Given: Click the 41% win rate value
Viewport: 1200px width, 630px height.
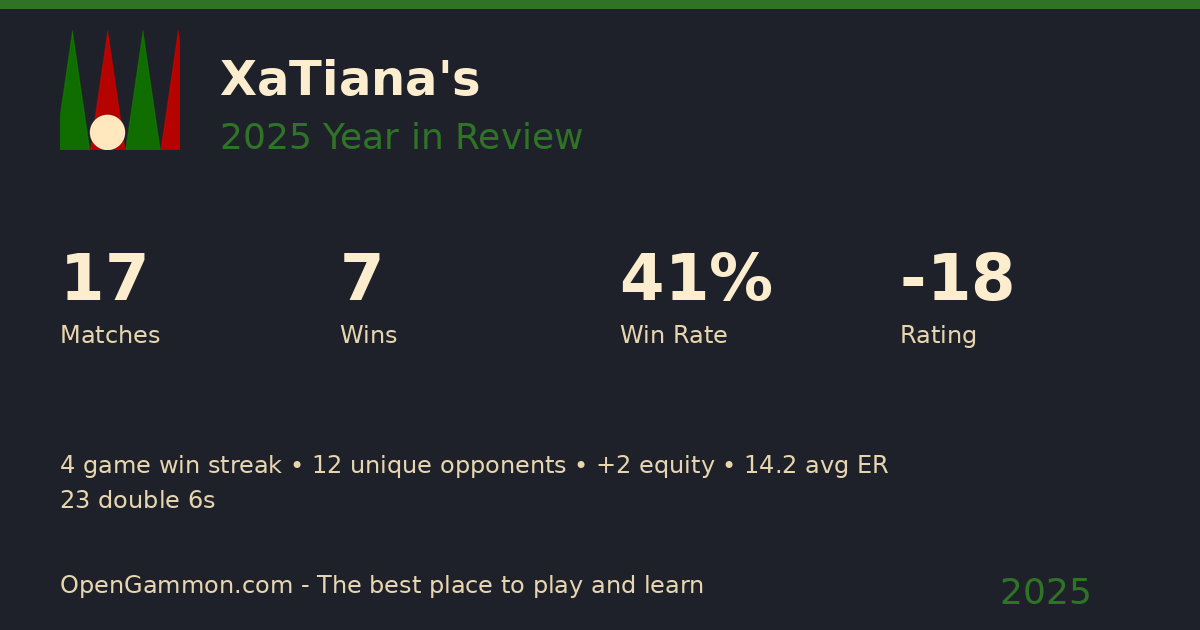Looking at the screenshot, I should coord(696,280).
